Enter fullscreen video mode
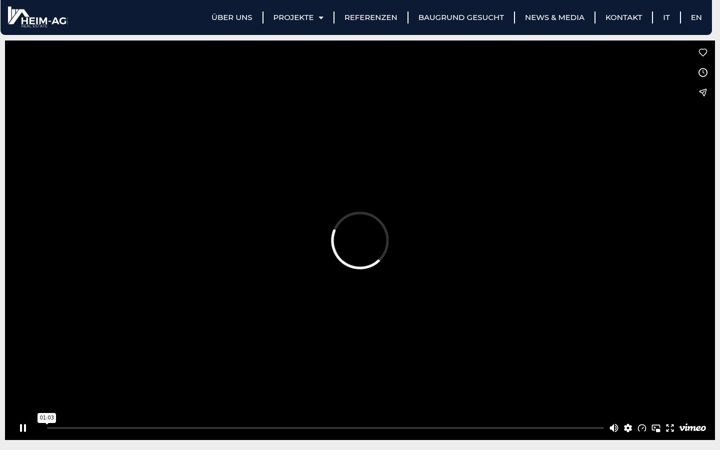The height and width of the screenshot is (450, 720). 670,428
